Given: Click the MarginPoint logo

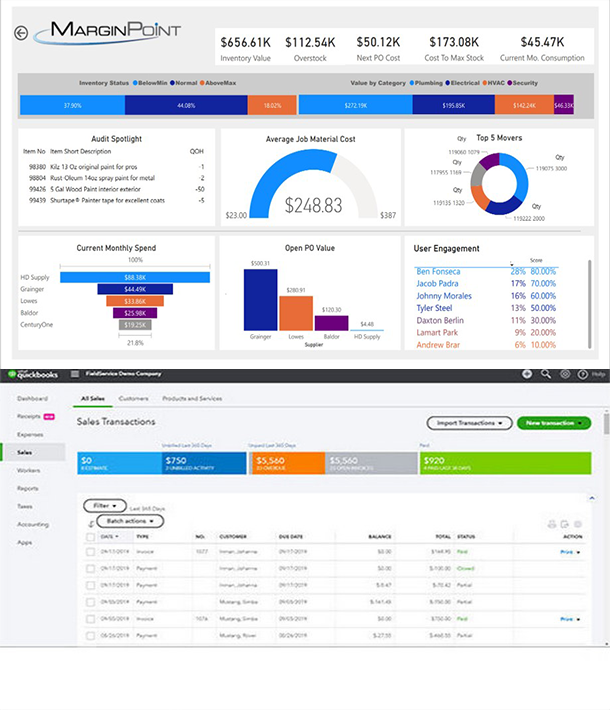Looking at the screenshot, I should (109, 32).
